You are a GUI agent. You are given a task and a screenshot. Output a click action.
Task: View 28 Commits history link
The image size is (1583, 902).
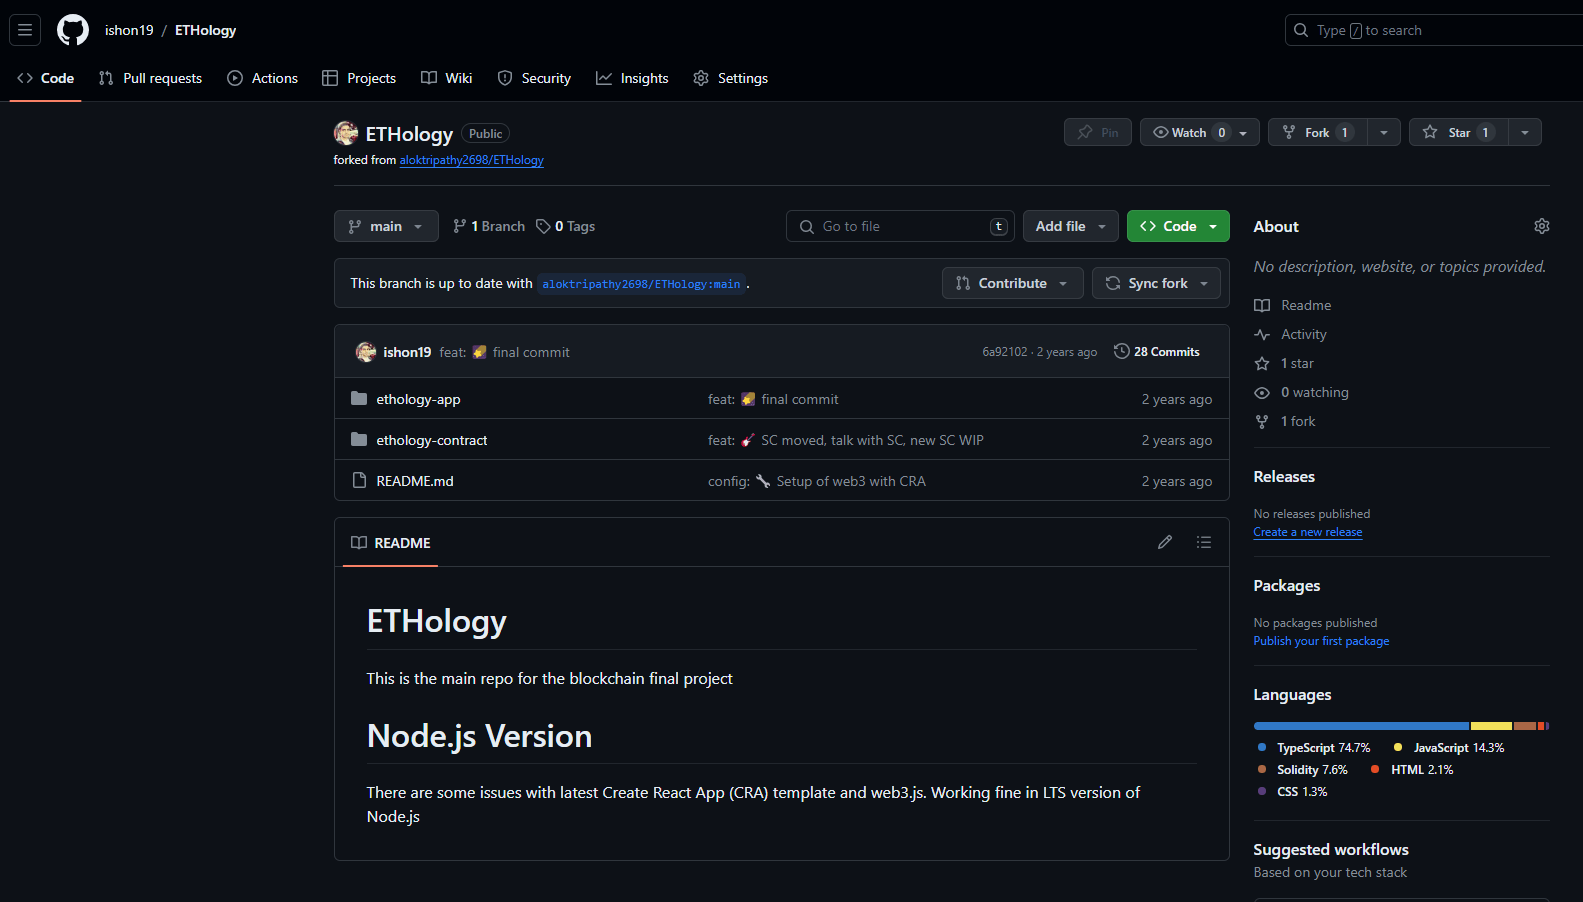point(1157,351)
